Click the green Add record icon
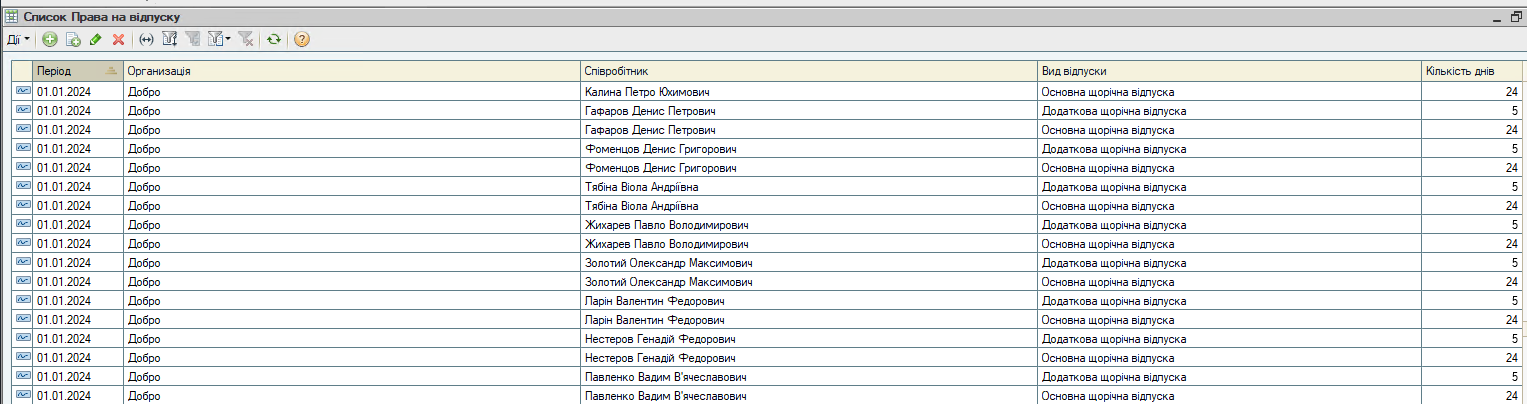Screen dimensions: 1527x404 (x=50, y=39)
